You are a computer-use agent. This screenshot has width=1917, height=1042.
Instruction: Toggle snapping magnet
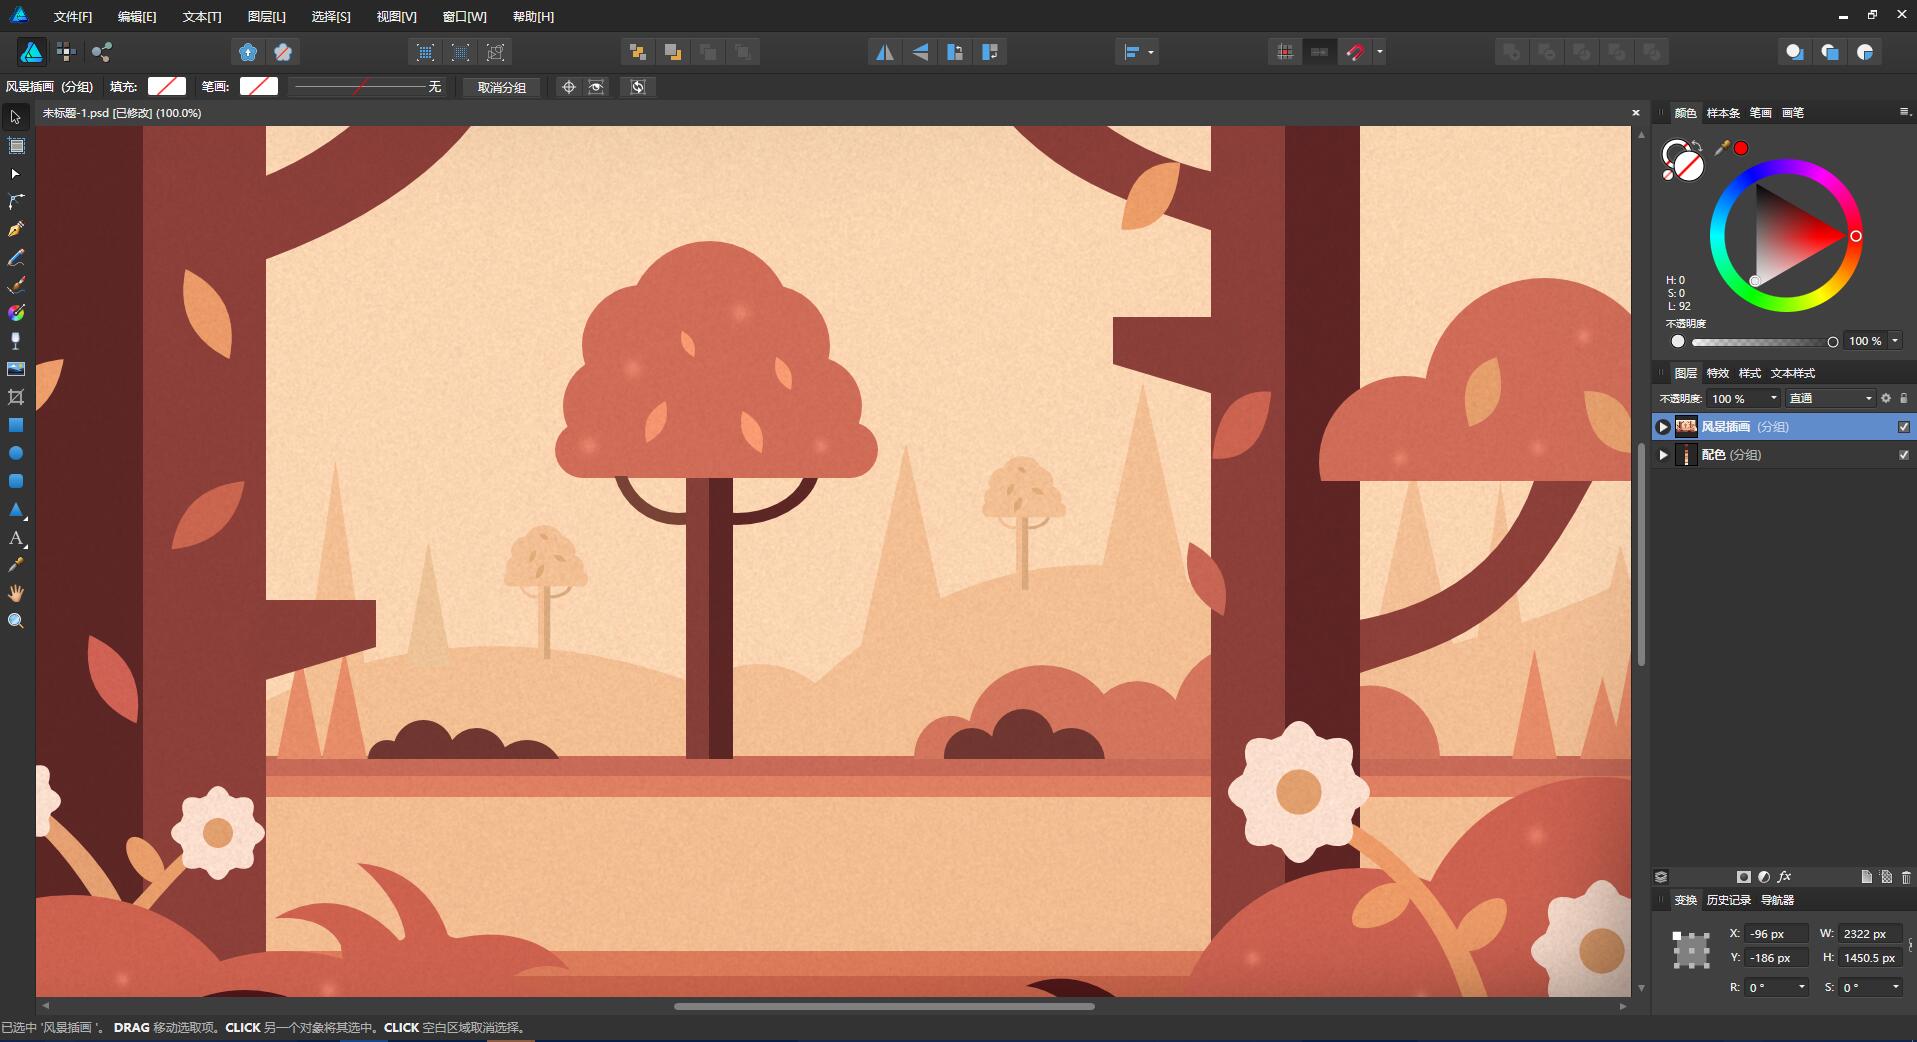pyautogui.click(x=1355, y=52)
